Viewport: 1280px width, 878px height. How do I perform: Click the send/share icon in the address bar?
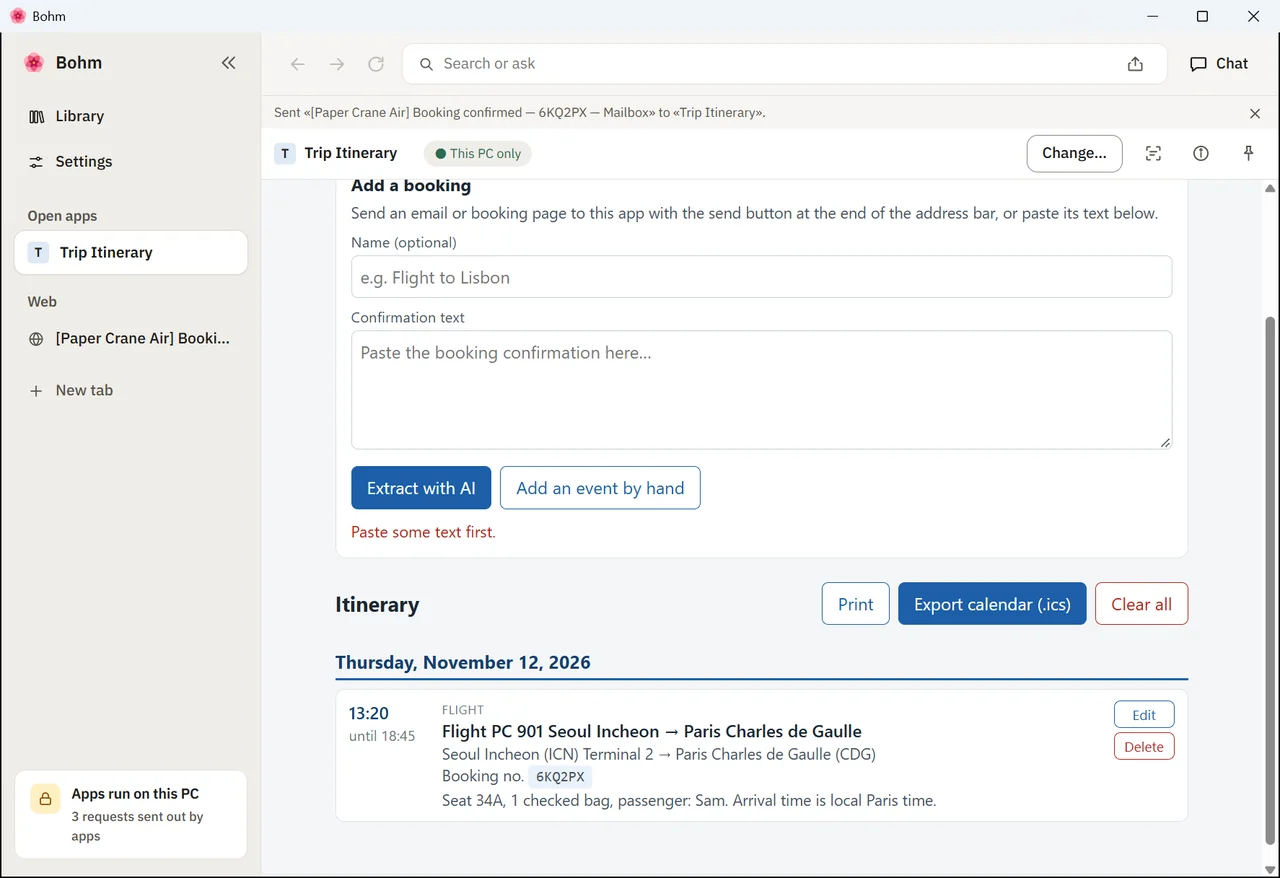(x=1135, y=64)
